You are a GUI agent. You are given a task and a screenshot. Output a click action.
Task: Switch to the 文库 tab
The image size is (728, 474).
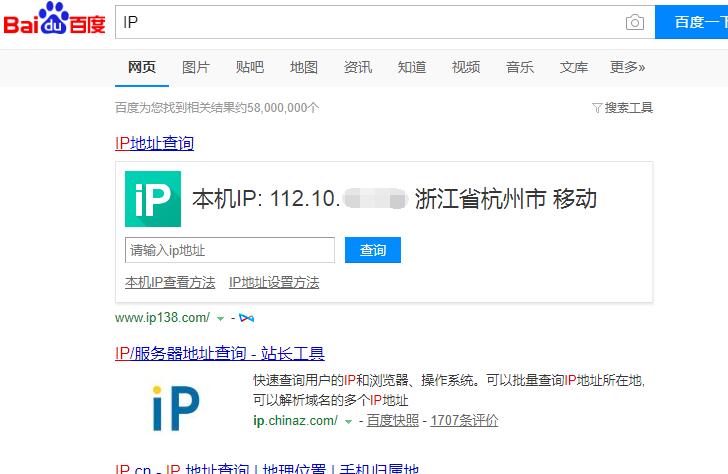[x=573, y=67]
